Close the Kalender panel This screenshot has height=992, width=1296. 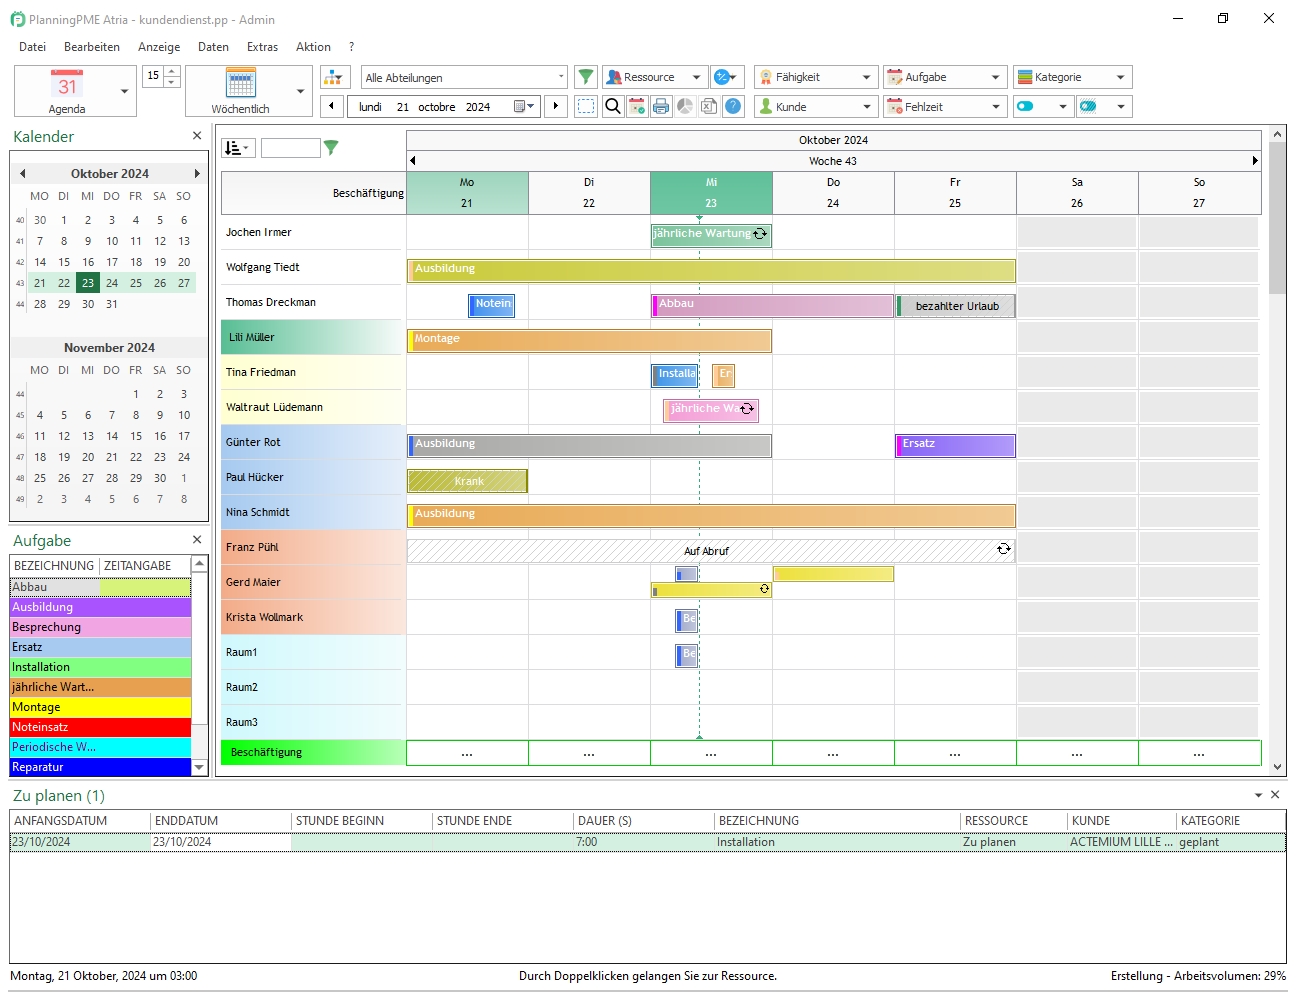click(197, 136)
